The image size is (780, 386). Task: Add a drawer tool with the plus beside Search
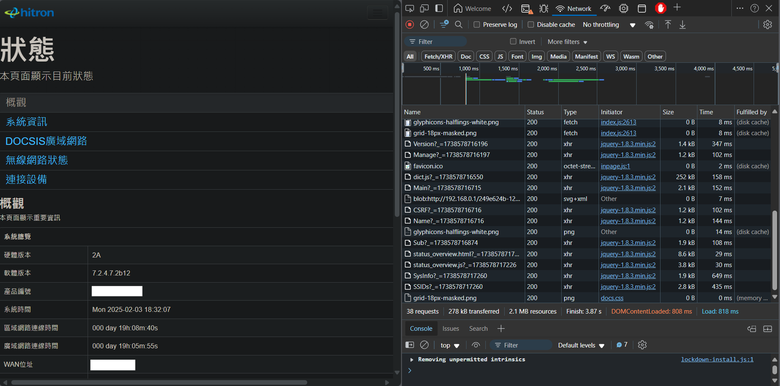click(x=501, y=329)
